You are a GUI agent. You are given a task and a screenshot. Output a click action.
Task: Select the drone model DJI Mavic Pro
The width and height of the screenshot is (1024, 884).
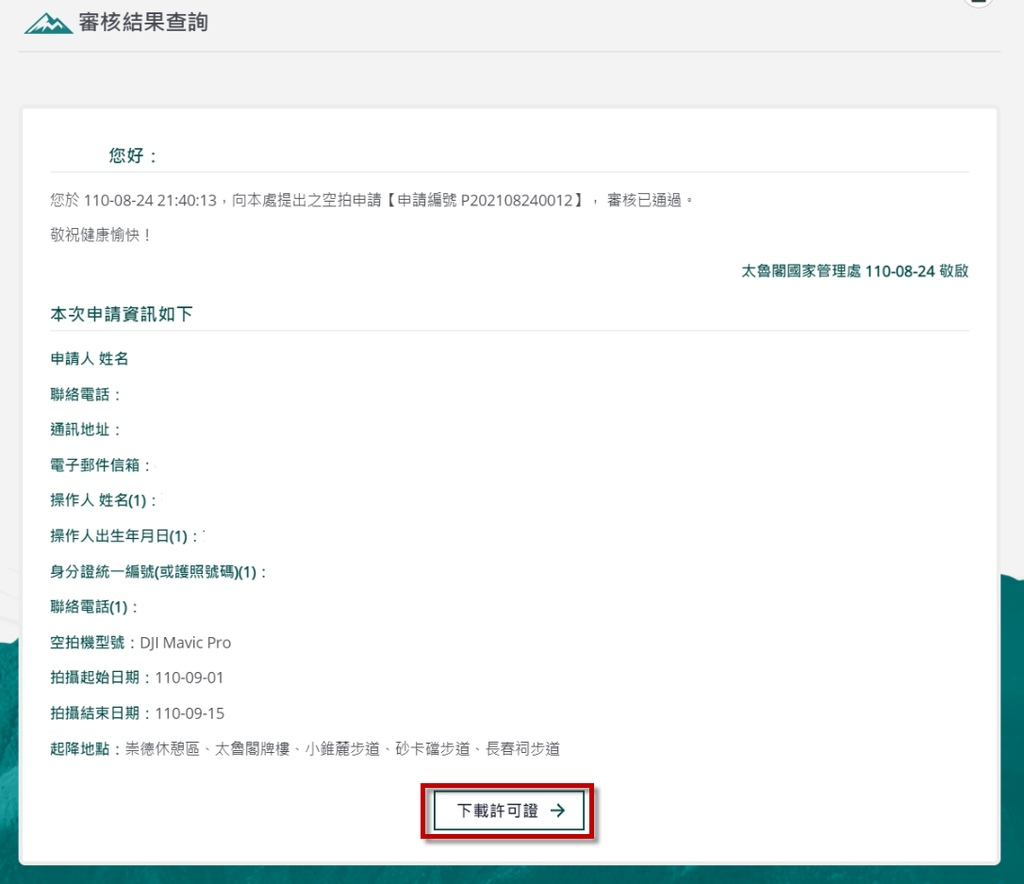point(185,642)
